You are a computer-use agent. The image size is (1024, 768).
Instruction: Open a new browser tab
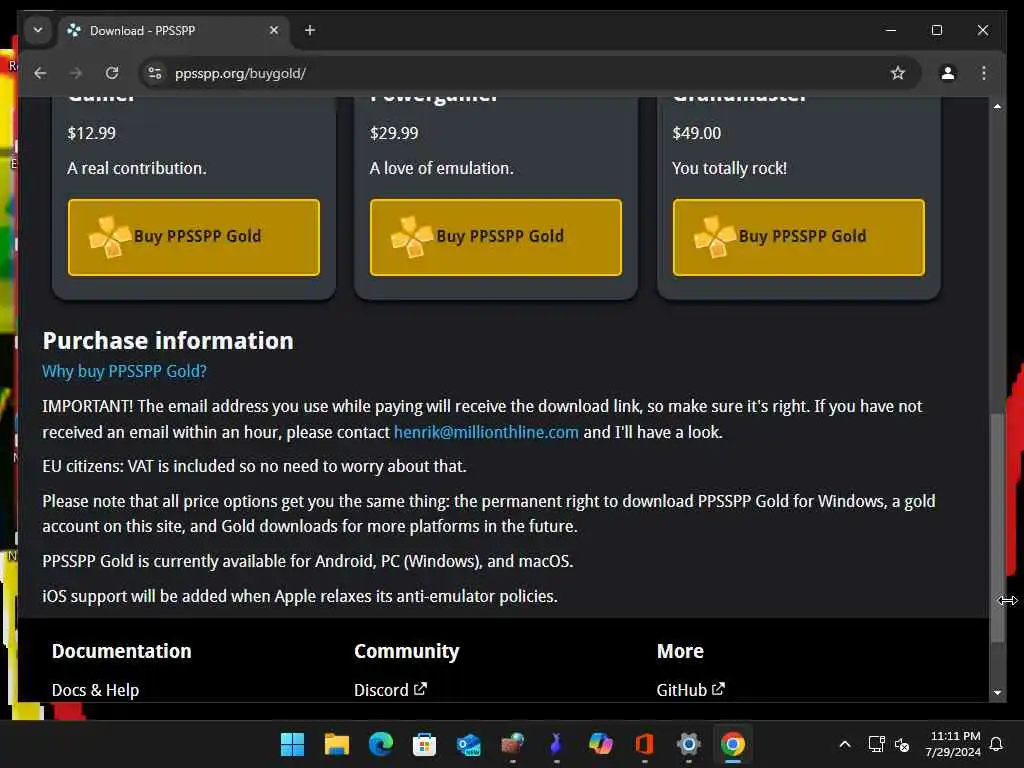click(x=310, y=30)
